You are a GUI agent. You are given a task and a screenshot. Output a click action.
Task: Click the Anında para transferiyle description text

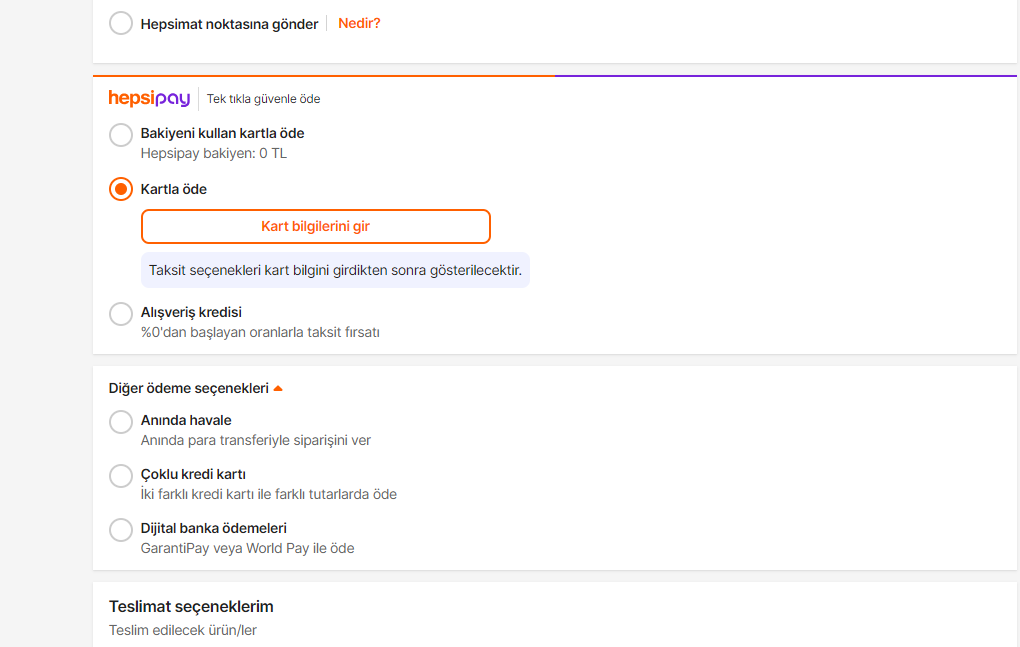tap(255, 440)
